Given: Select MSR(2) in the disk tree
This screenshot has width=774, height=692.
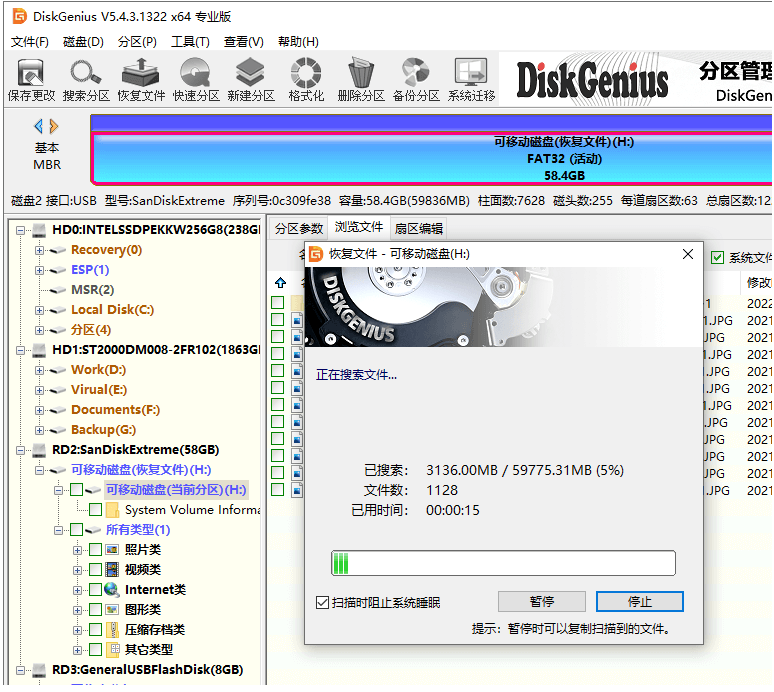Looking at the screenshot, I should 92,290.
